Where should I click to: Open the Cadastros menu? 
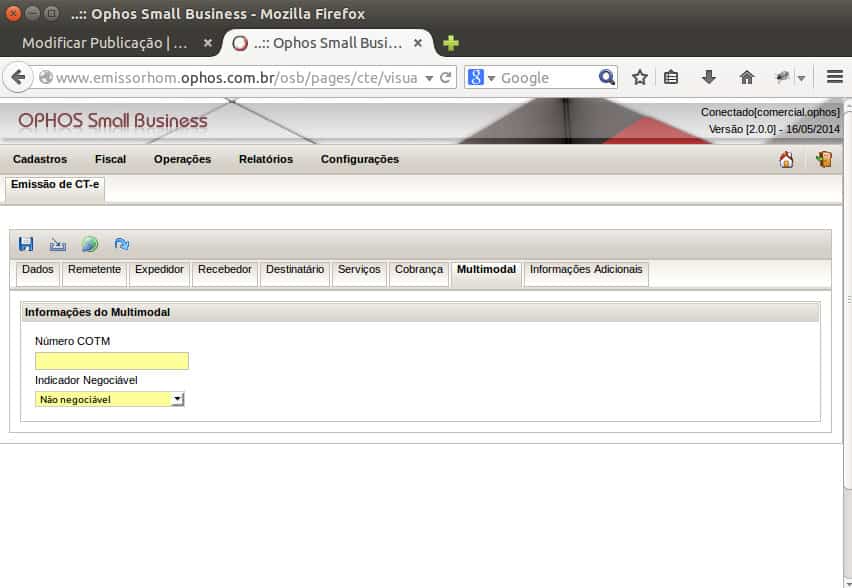coord(40,159)
